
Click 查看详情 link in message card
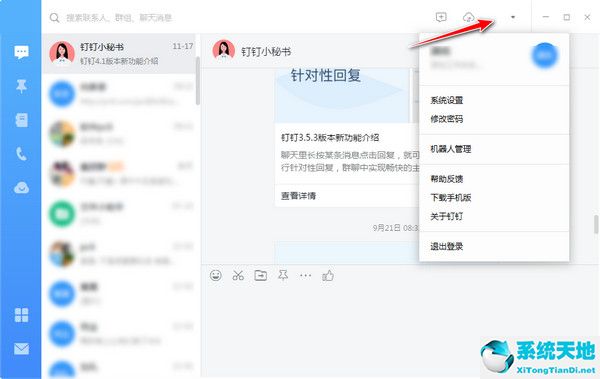[x=298, y=196]
